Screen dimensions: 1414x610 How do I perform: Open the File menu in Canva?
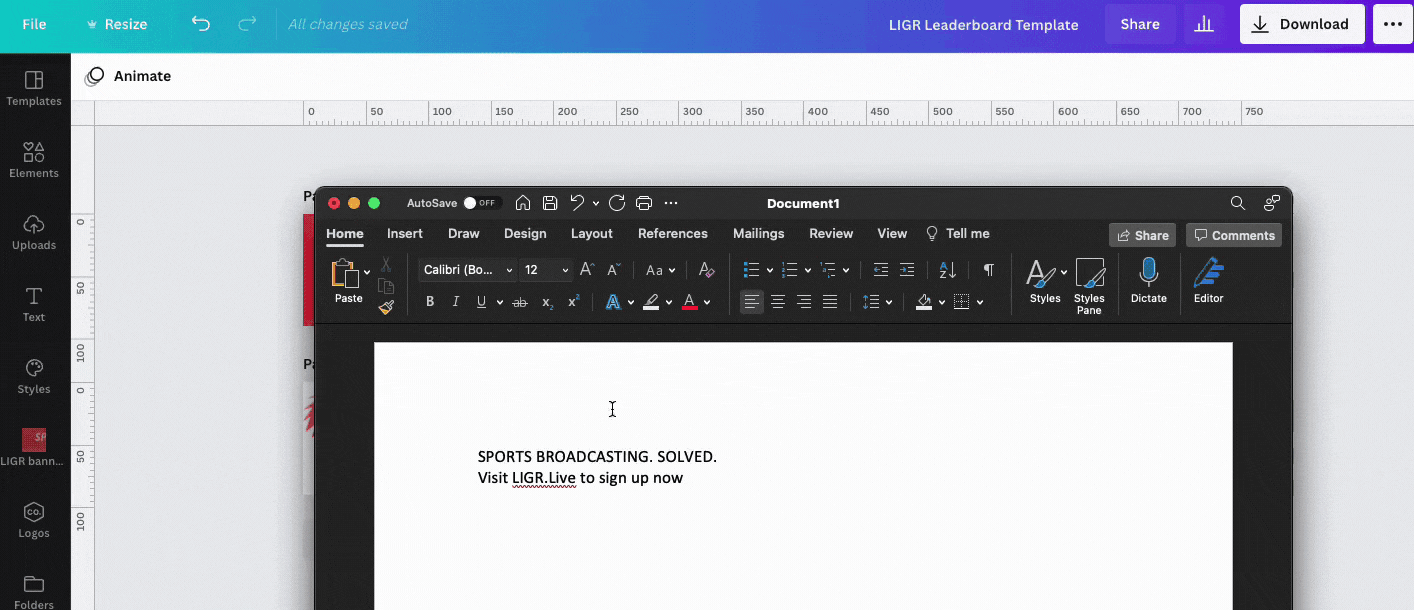click(x=34, y=24)
